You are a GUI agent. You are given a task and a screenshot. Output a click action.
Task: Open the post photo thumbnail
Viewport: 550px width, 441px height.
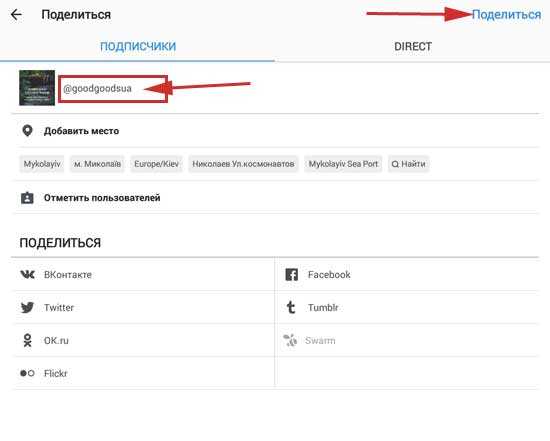[x=37, y=88]
